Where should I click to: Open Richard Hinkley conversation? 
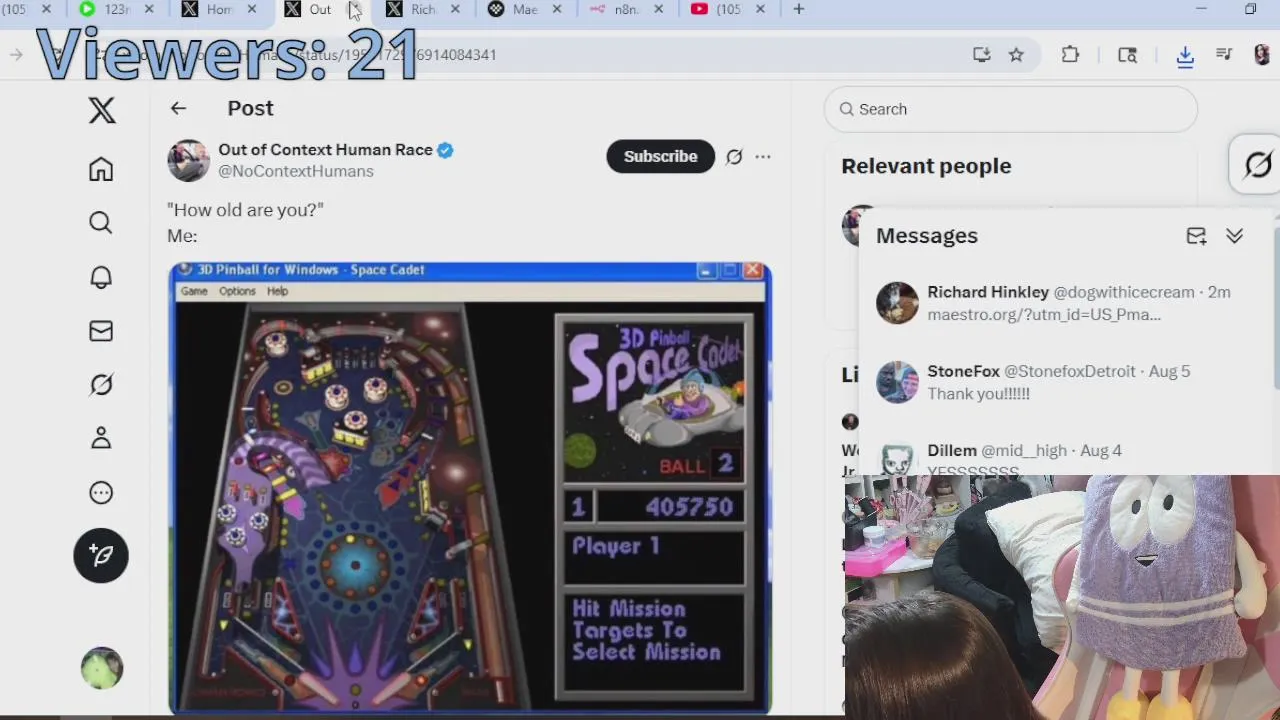pyautogui.click(x=1067, y=303)
